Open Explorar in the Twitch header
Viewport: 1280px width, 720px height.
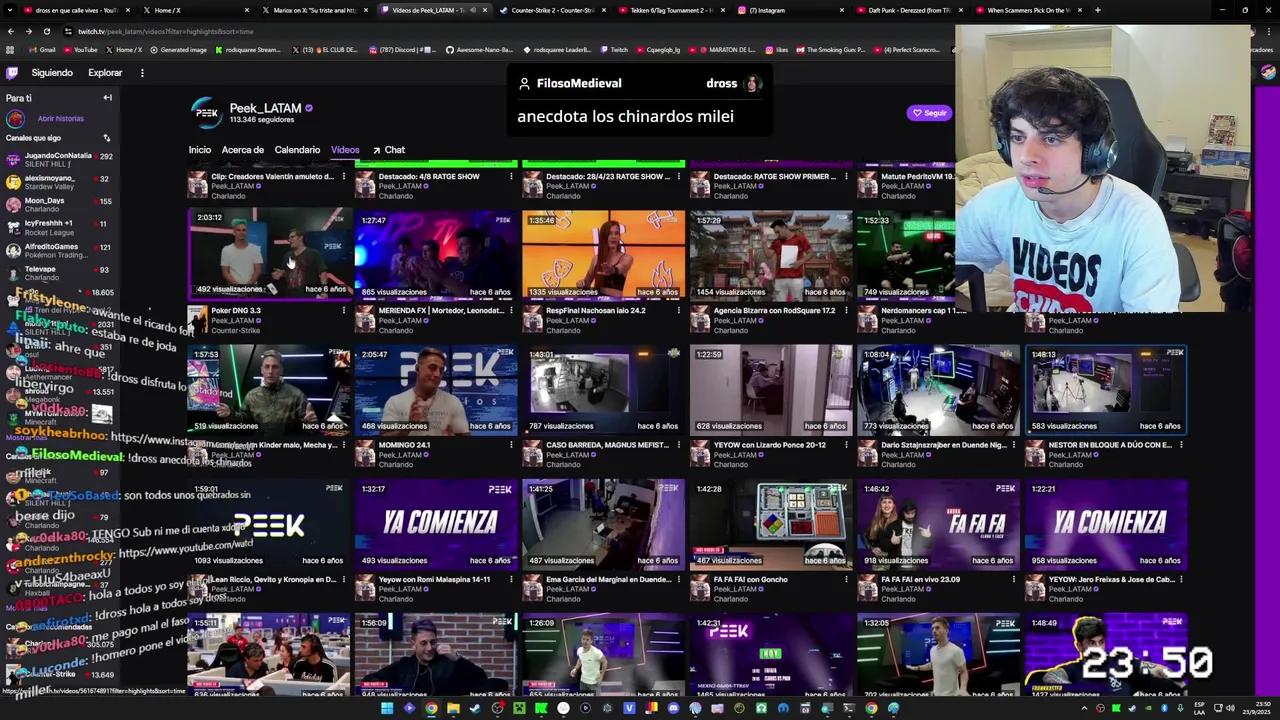click(105, 73)
